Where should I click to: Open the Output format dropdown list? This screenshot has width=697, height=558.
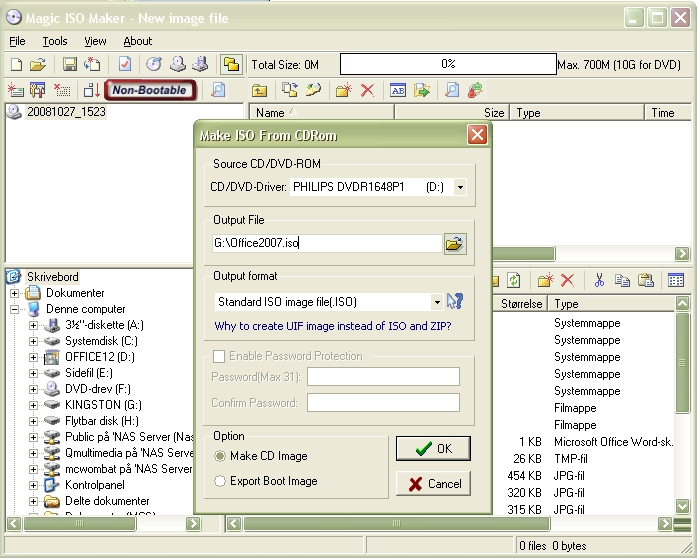[438, 301]
